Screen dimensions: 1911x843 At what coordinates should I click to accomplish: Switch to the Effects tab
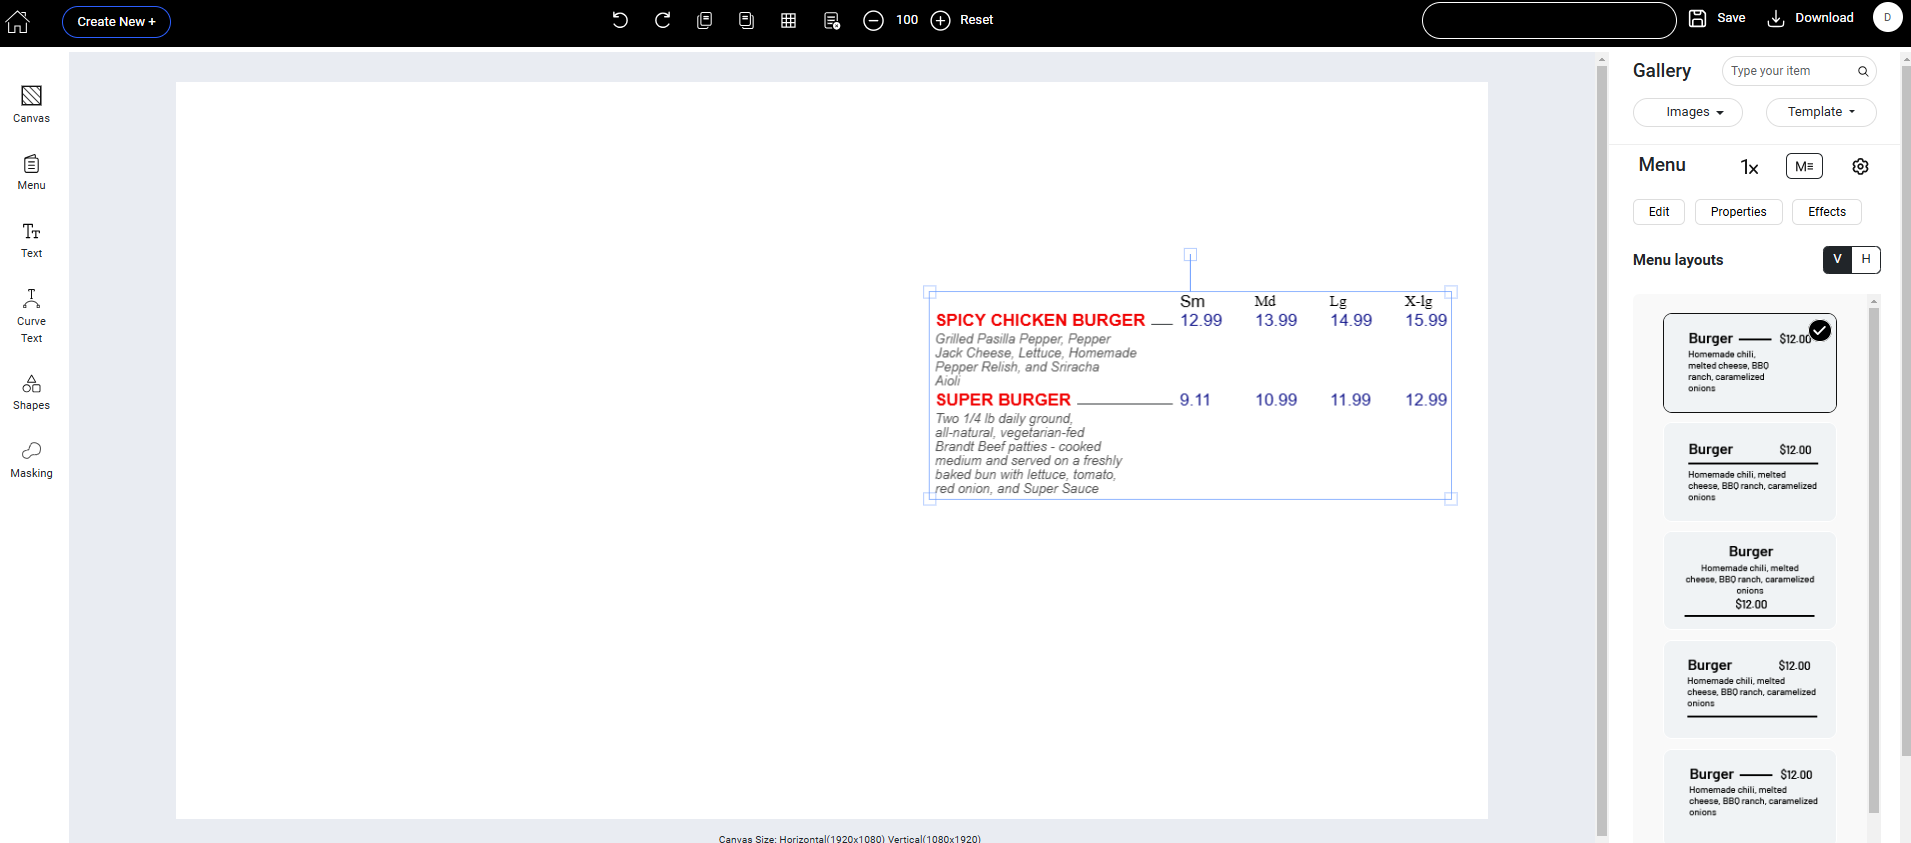[x=1826, y=212]
